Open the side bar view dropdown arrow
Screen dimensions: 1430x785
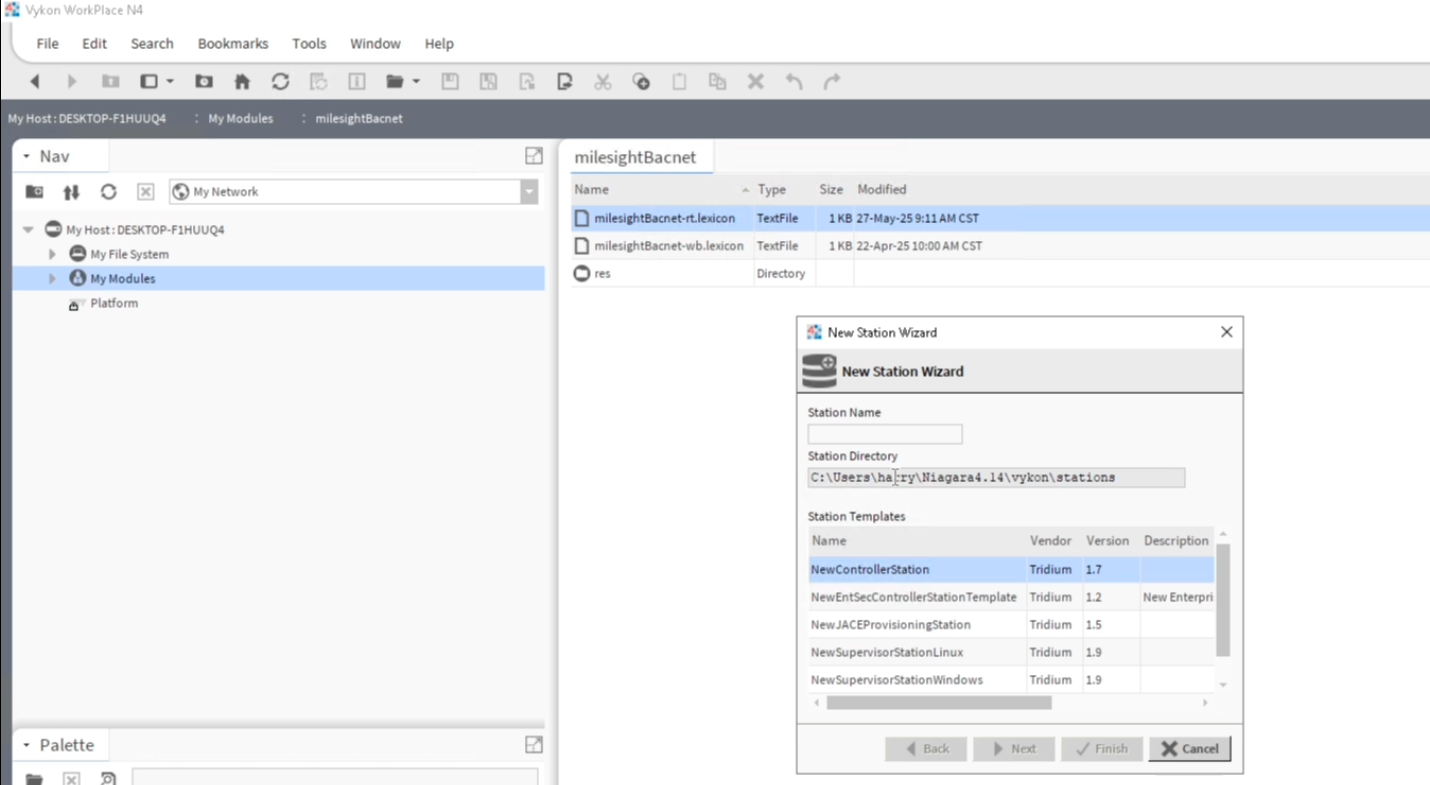(170, 82)
